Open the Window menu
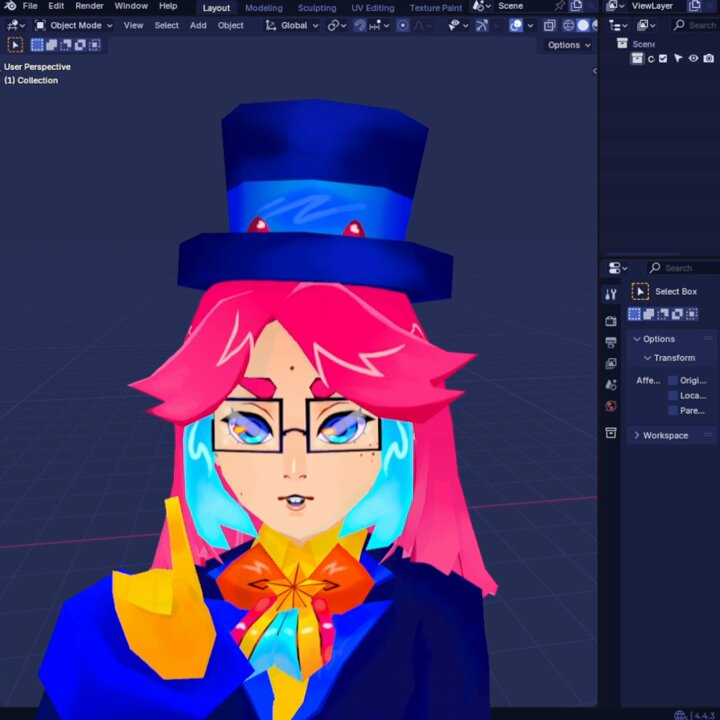The height and width of the screenshot is (720, 720). pyautogui.click(x=131, y=6)
